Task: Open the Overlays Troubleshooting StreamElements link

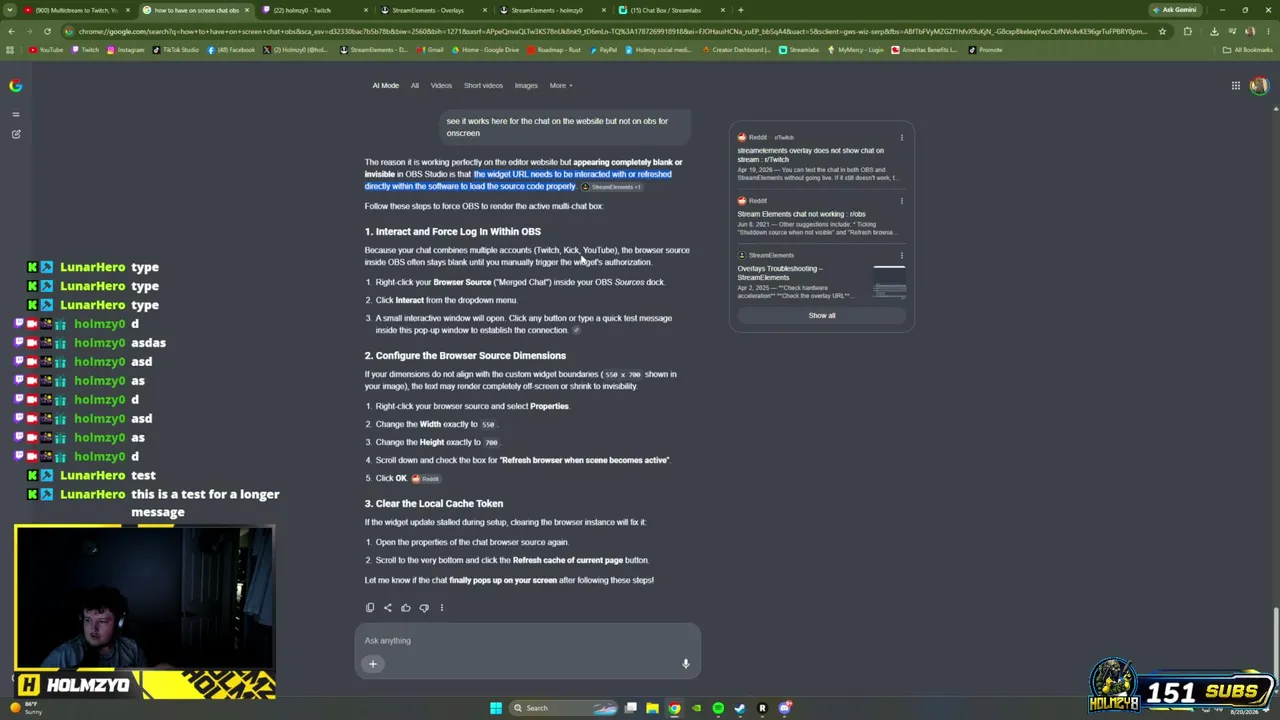Action: 780,273
